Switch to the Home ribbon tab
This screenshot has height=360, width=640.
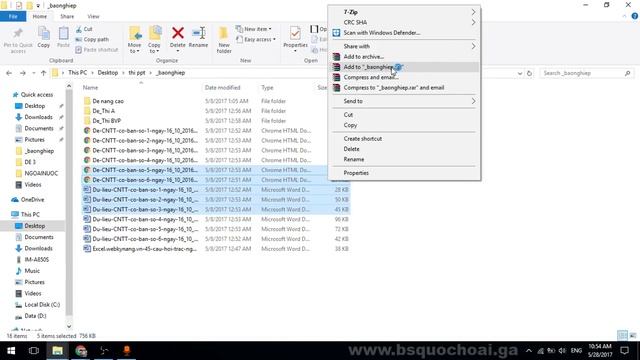(x=40, y=16)
